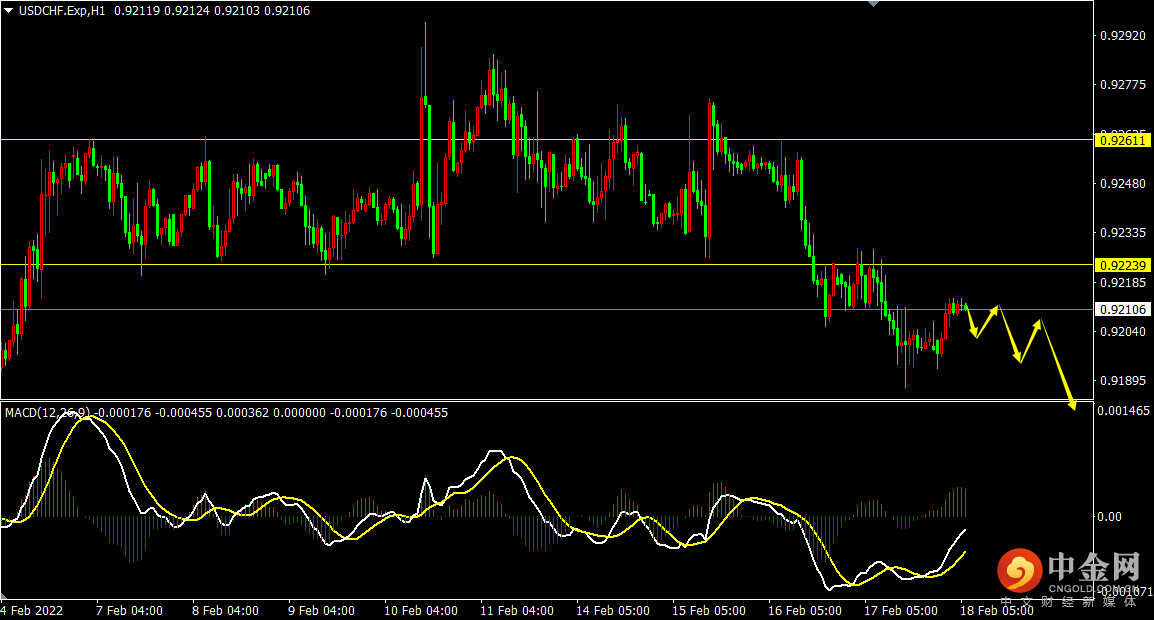This screenshot has height=620, width=1154.
Task: Select the yellow 0.92239 price label
Action: point(1122,265)
